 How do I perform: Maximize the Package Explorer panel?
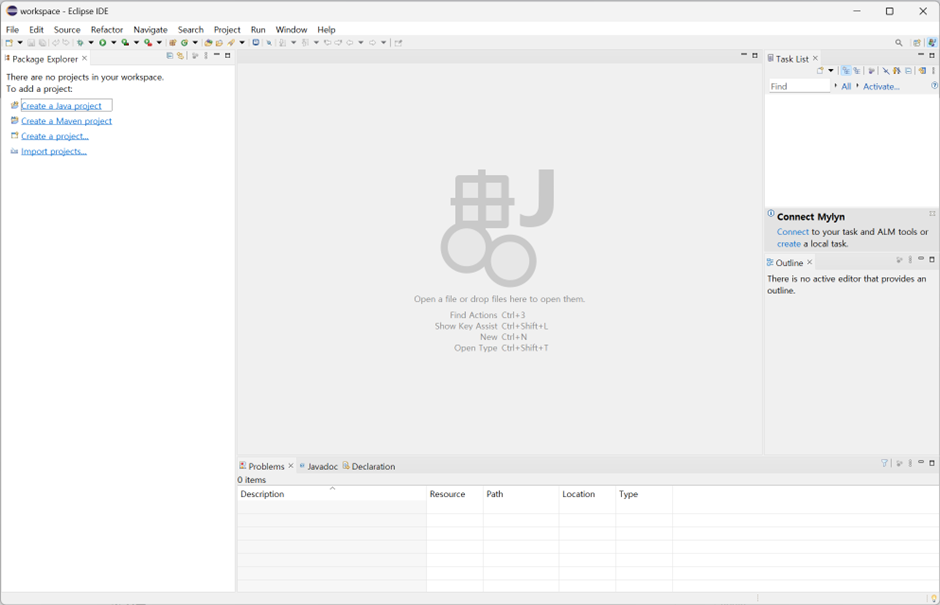228,55
